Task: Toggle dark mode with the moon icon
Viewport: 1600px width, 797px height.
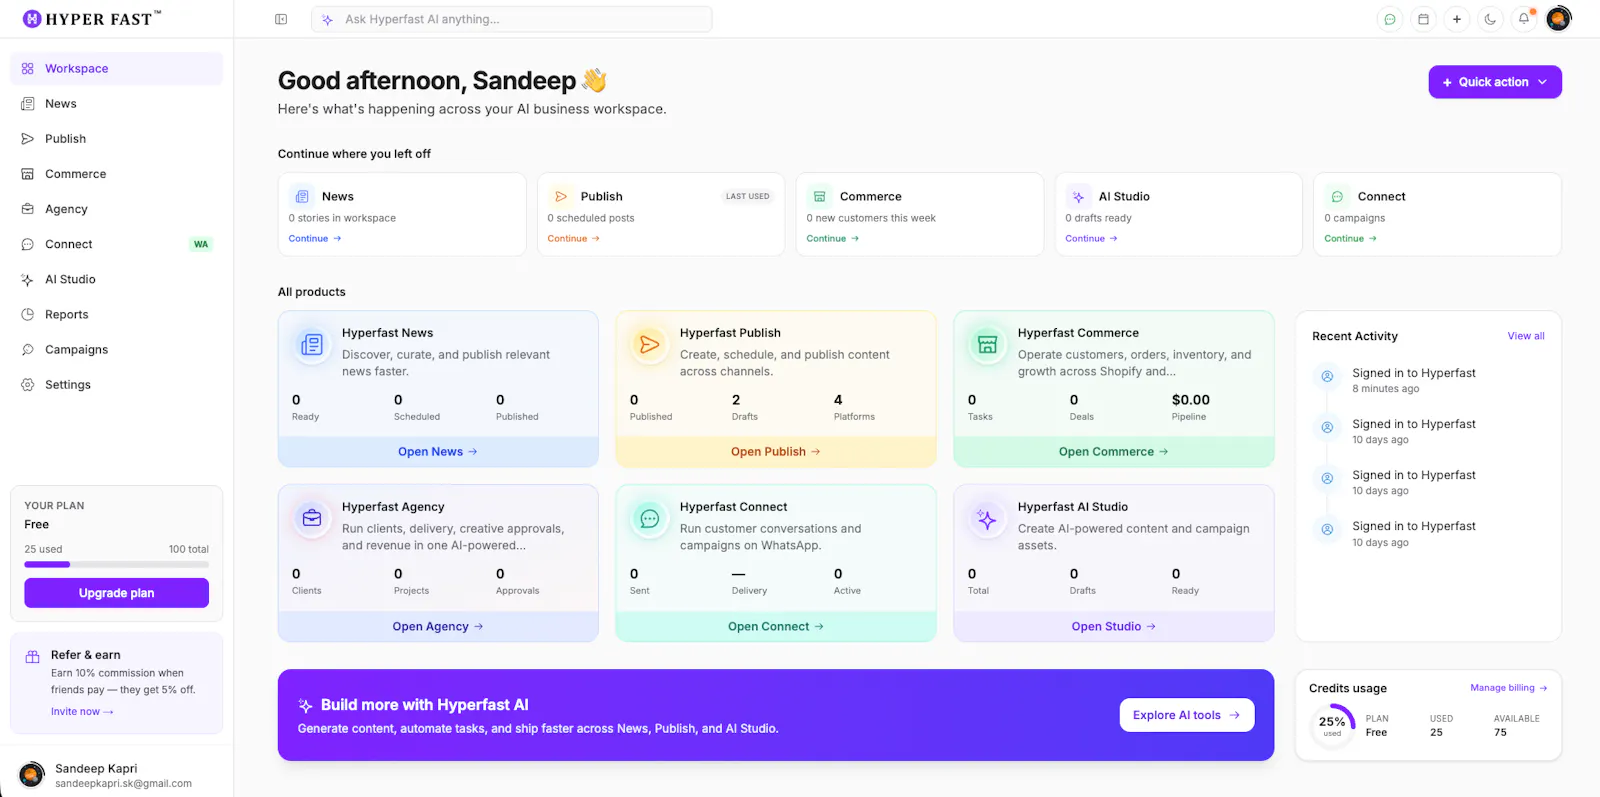Action: click(x=1490, y=19)
